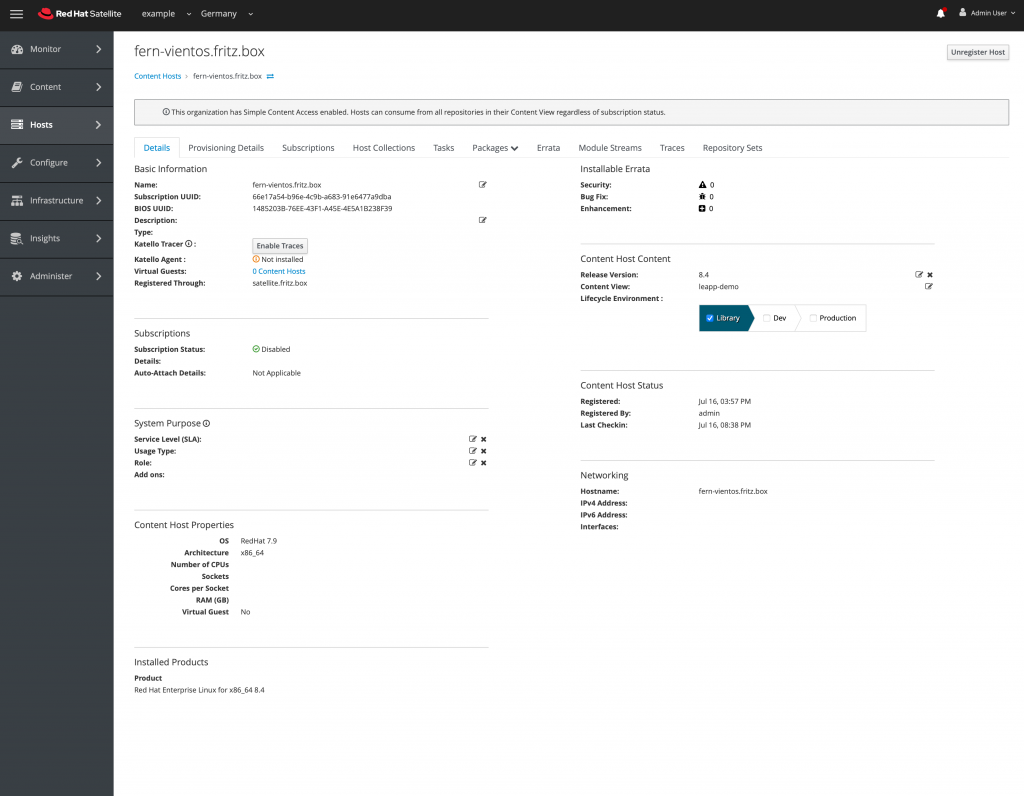Click the Content book icon
Viewport: 1024px width, 796px height.
[x=17, y=87]
